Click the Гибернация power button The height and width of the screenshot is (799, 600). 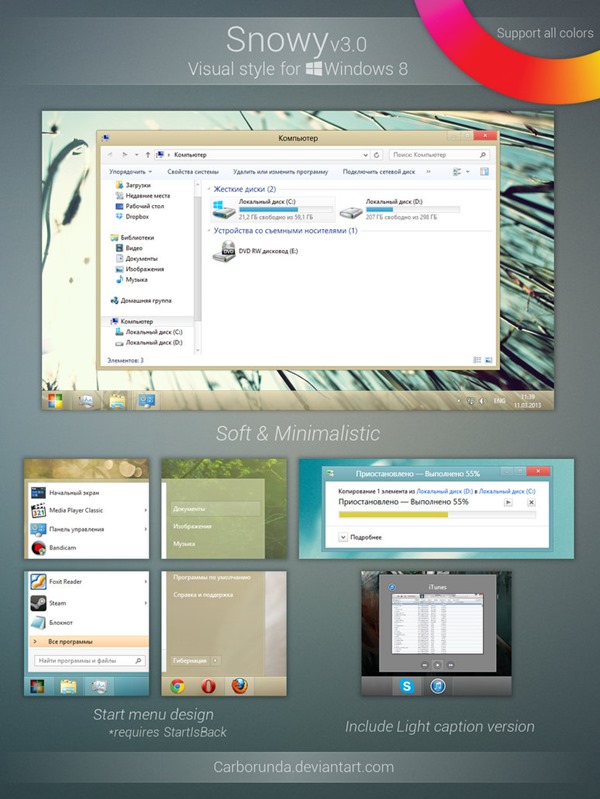tap(190, 660)
